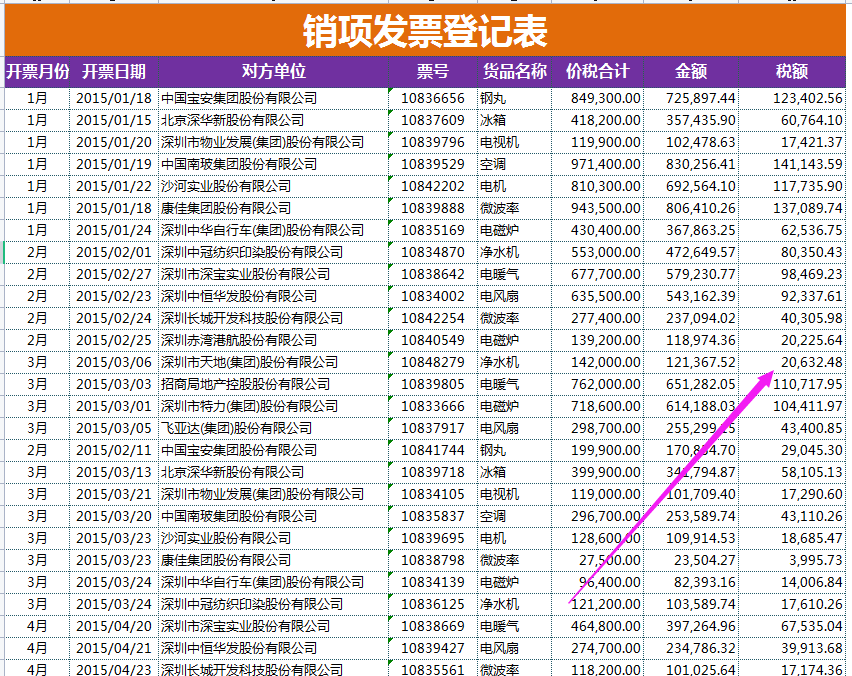The image size is (852, 676).
Task: Select date cell 2015/02/11
Action: (114, 450)
